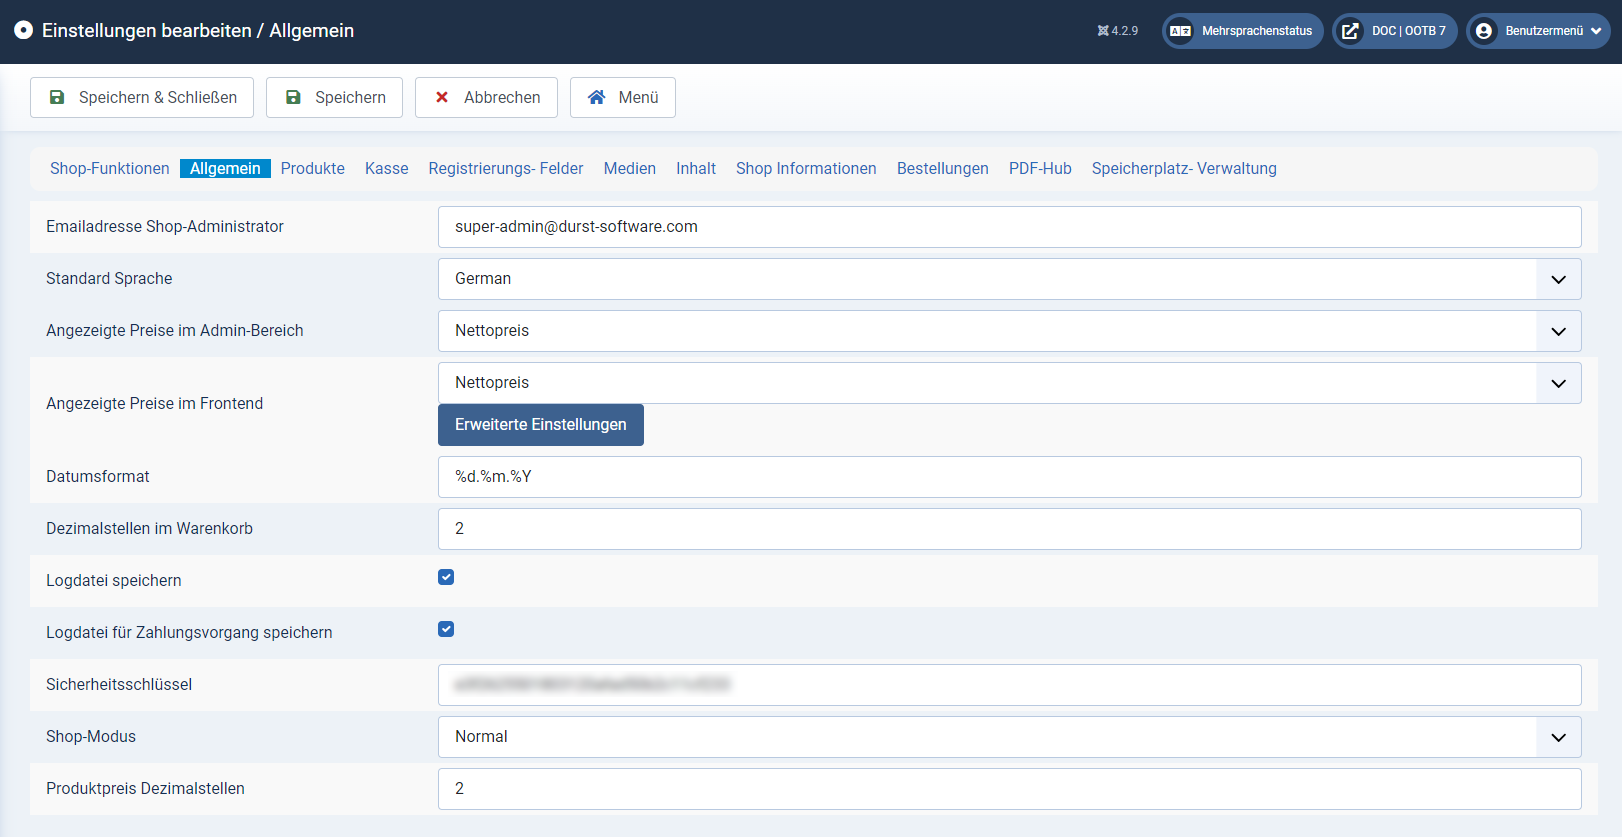Toggle the Logdatei speichern checkbox

pyautogui.click(x=446, y=577)
